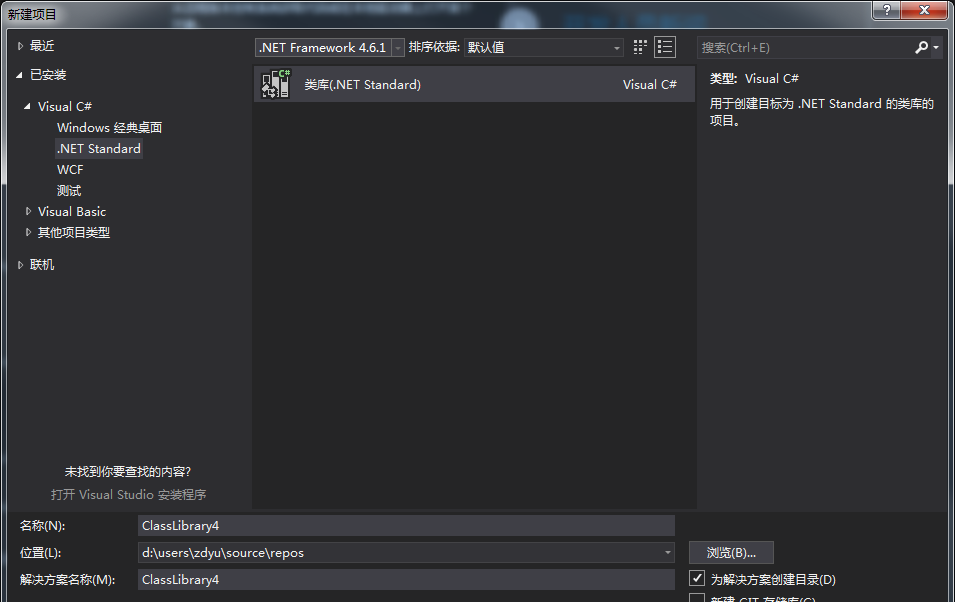
Task: Close the new project dialog
Action: click(x=924, y=10)
